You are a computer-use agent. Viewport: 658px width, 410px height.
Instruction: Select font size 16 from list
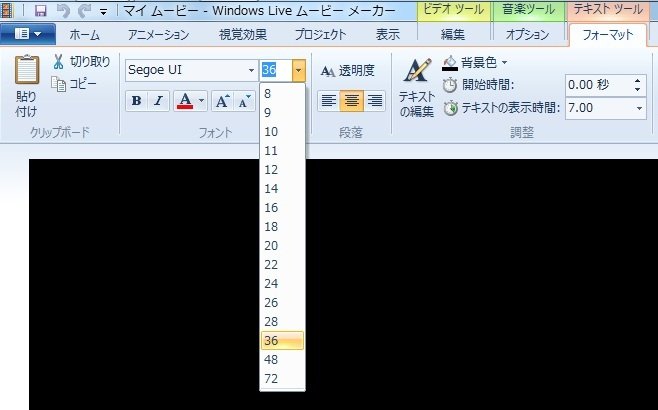click(x=282, y=208)
